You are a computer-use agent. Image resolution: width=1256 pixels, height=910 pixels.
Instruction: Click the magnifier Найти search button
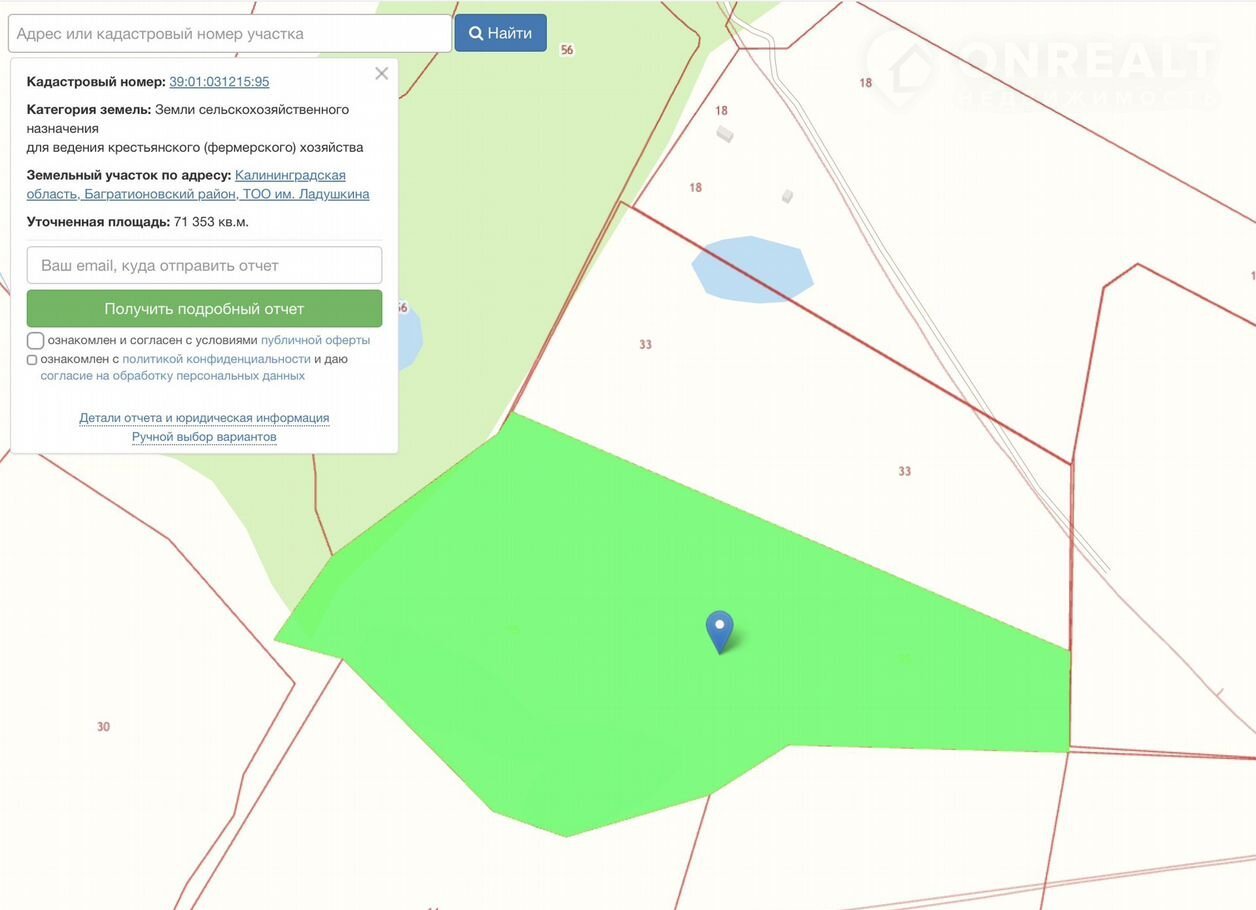point(500,33)
